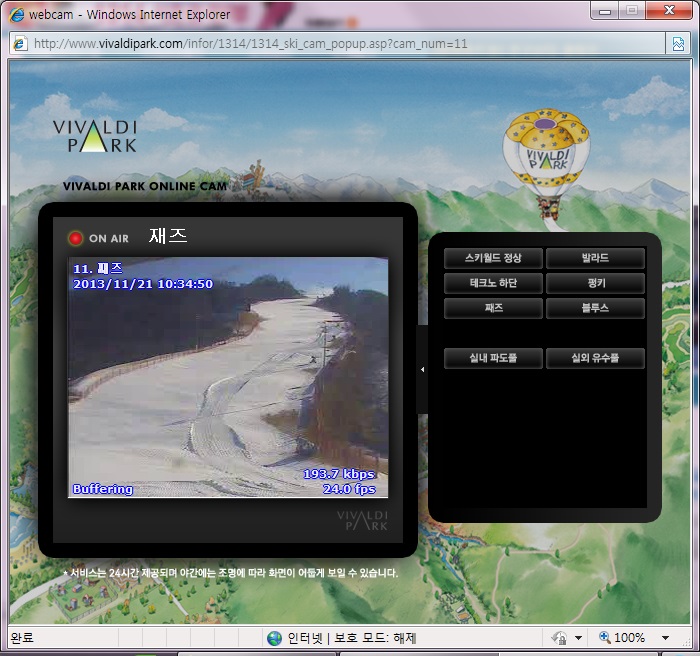
Task: Click the IE page icon in address bar
Action: [x=20, y=44]
